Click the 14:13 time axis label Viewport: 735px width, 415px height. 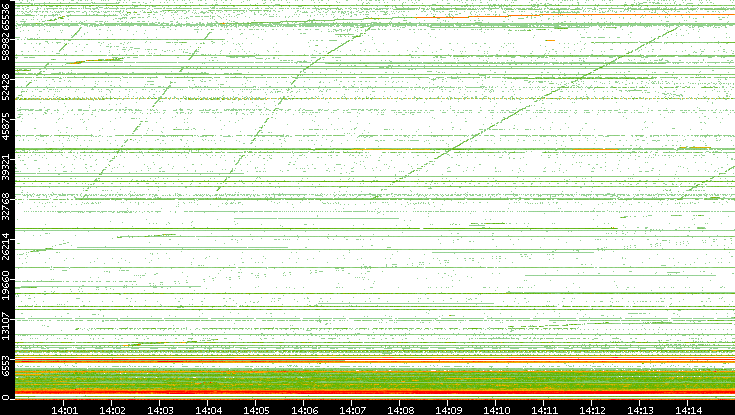point(640,410)
